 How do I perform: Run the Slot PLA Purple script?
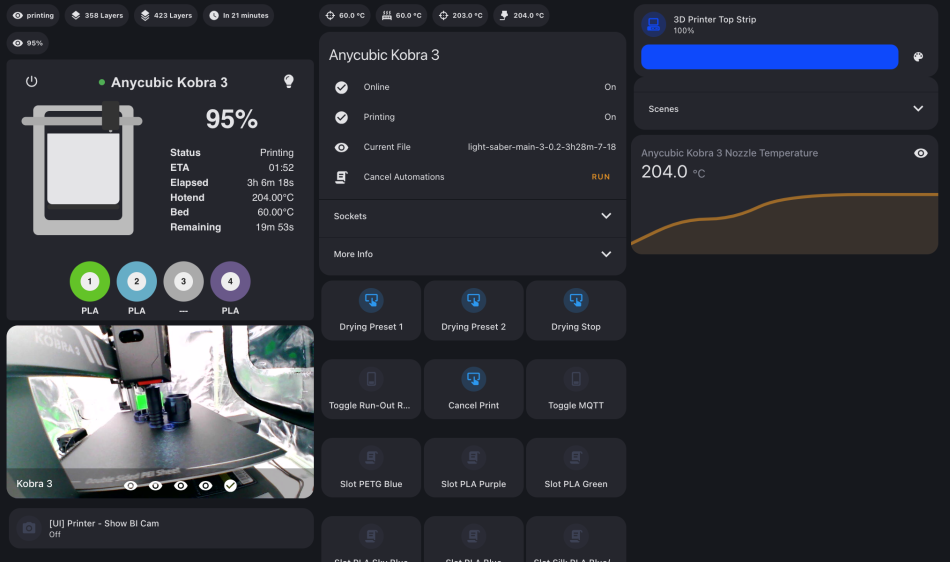tap(474, 468)
